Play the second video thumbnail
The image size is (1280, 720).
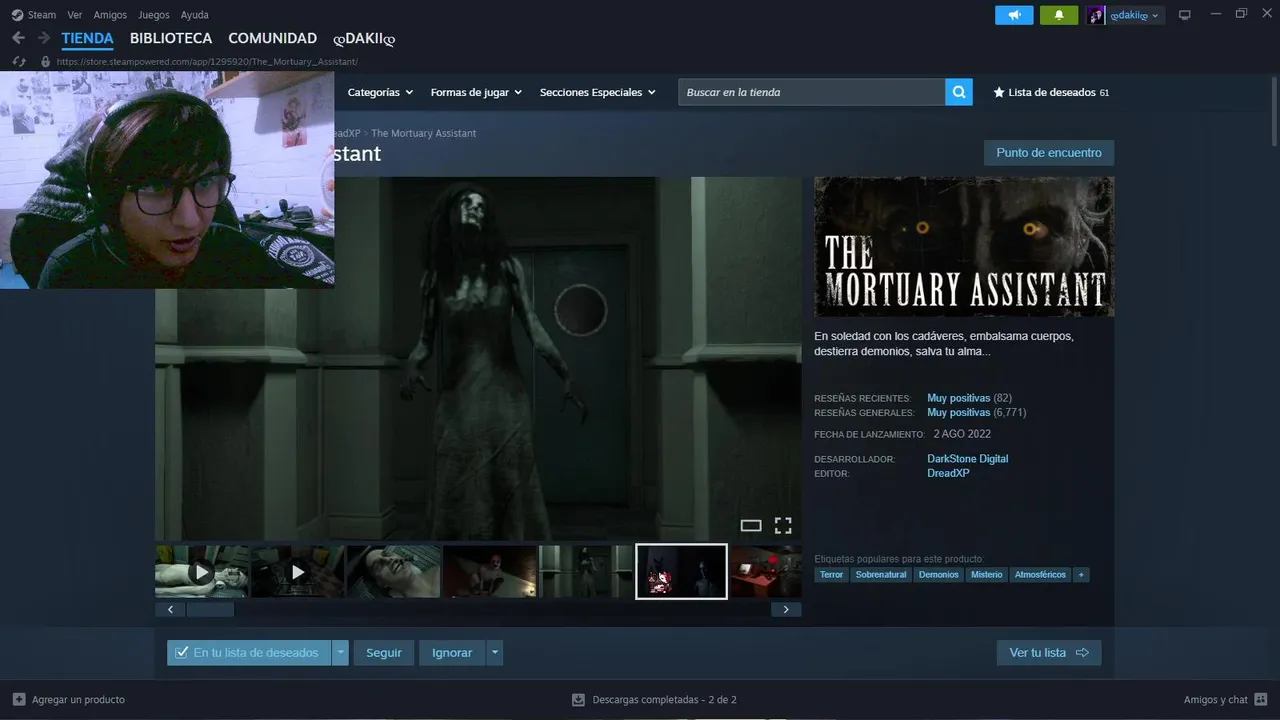297,572
